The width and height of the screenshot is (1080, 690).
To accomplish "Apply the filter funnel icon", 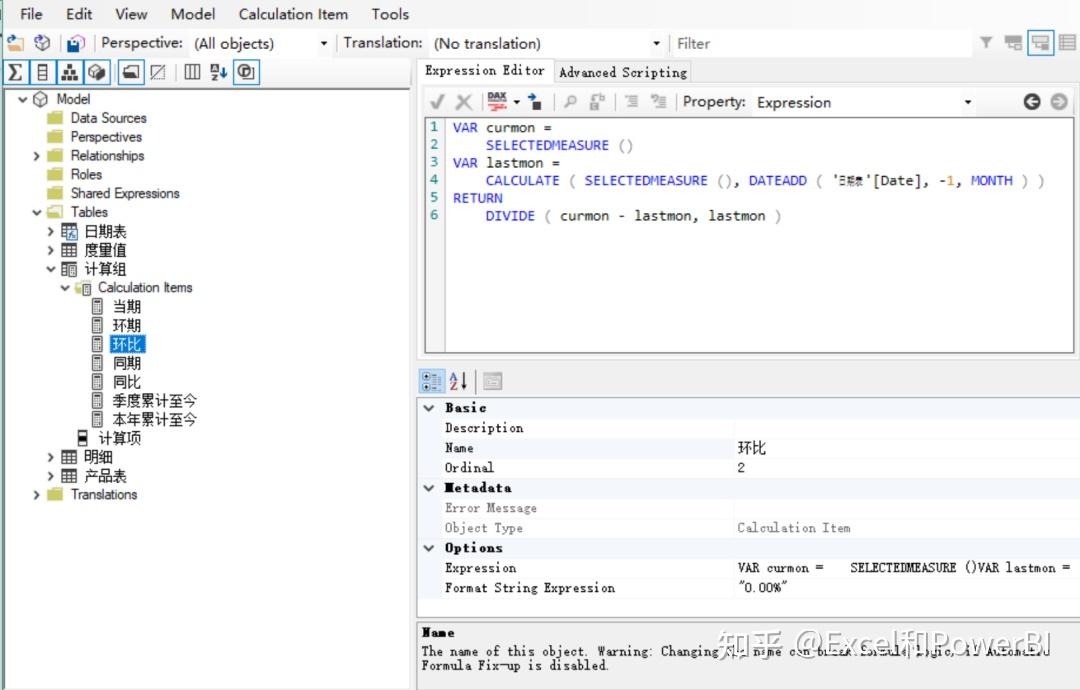I will point(986,43).
